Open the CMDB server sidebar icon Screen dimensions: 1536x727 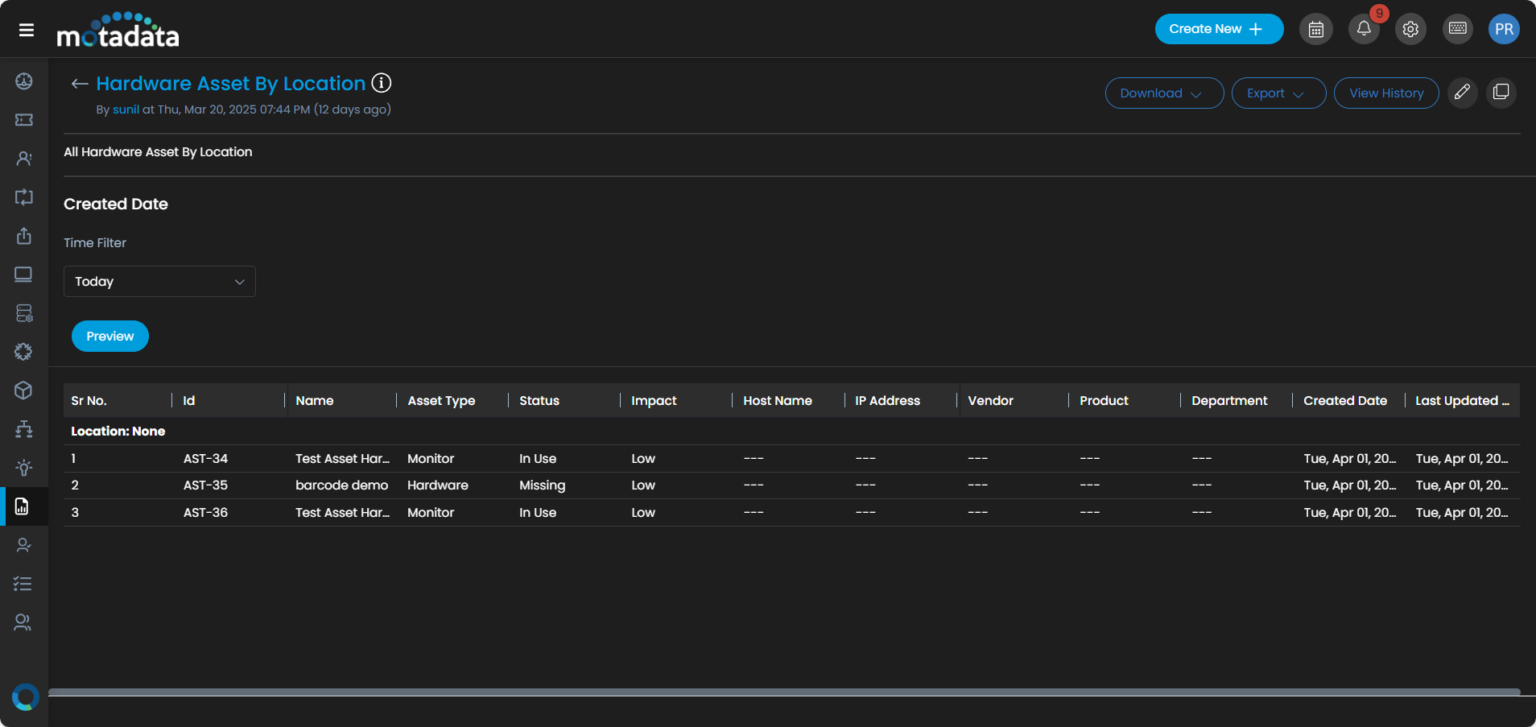click(x=24, y=313)
